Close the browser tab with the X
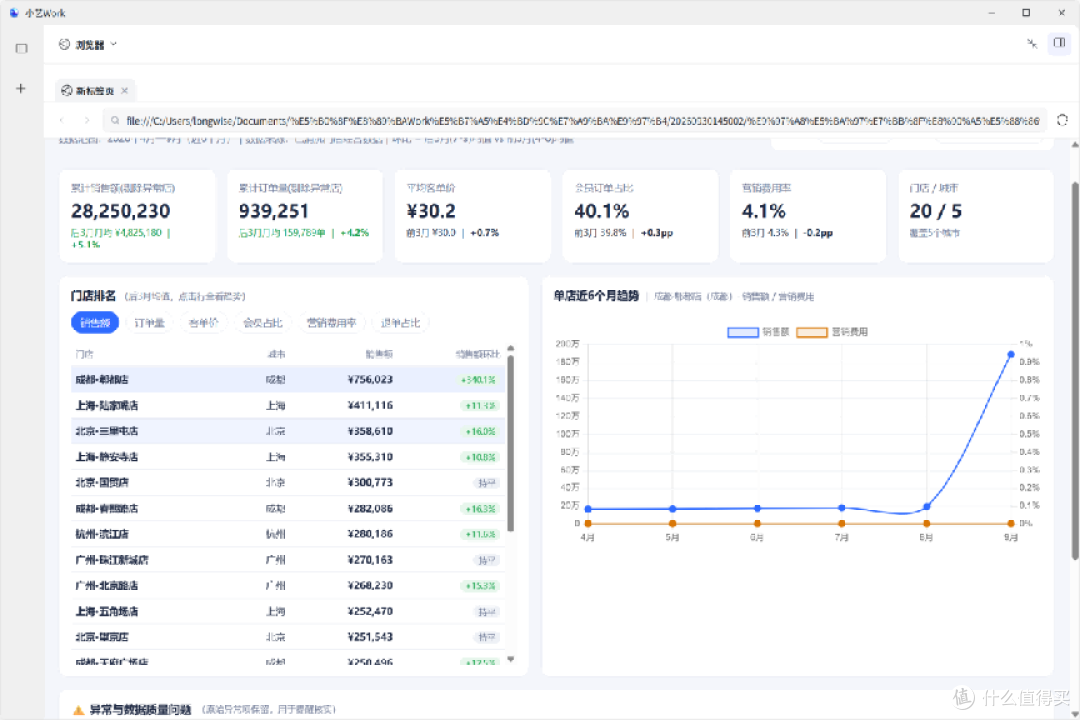 tap(125, 90)
